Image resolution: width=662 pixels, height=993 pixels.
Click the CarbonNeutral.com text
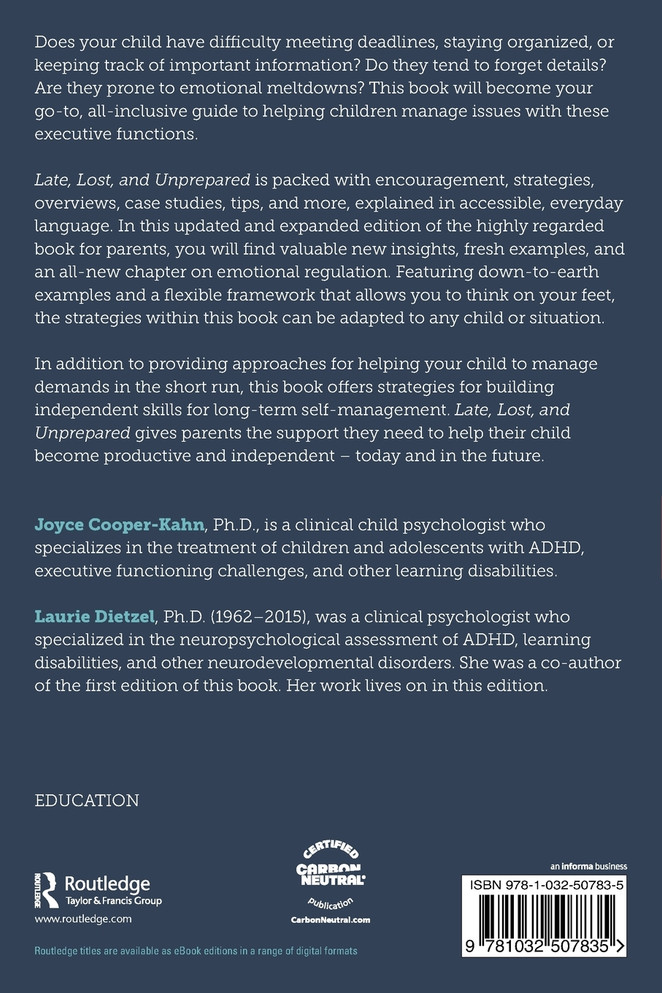(330, 920)
